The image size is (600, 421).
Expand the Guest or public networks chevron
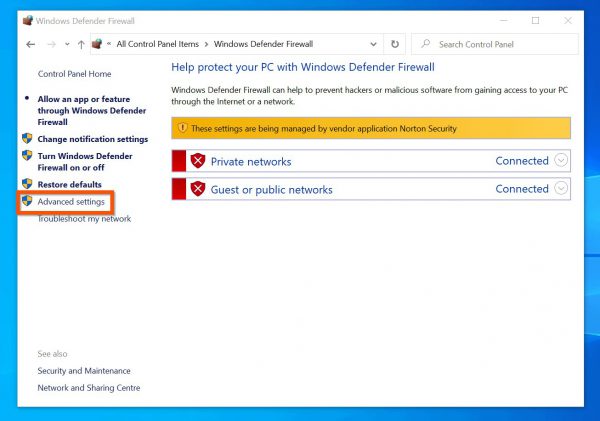tap(560, 189)
